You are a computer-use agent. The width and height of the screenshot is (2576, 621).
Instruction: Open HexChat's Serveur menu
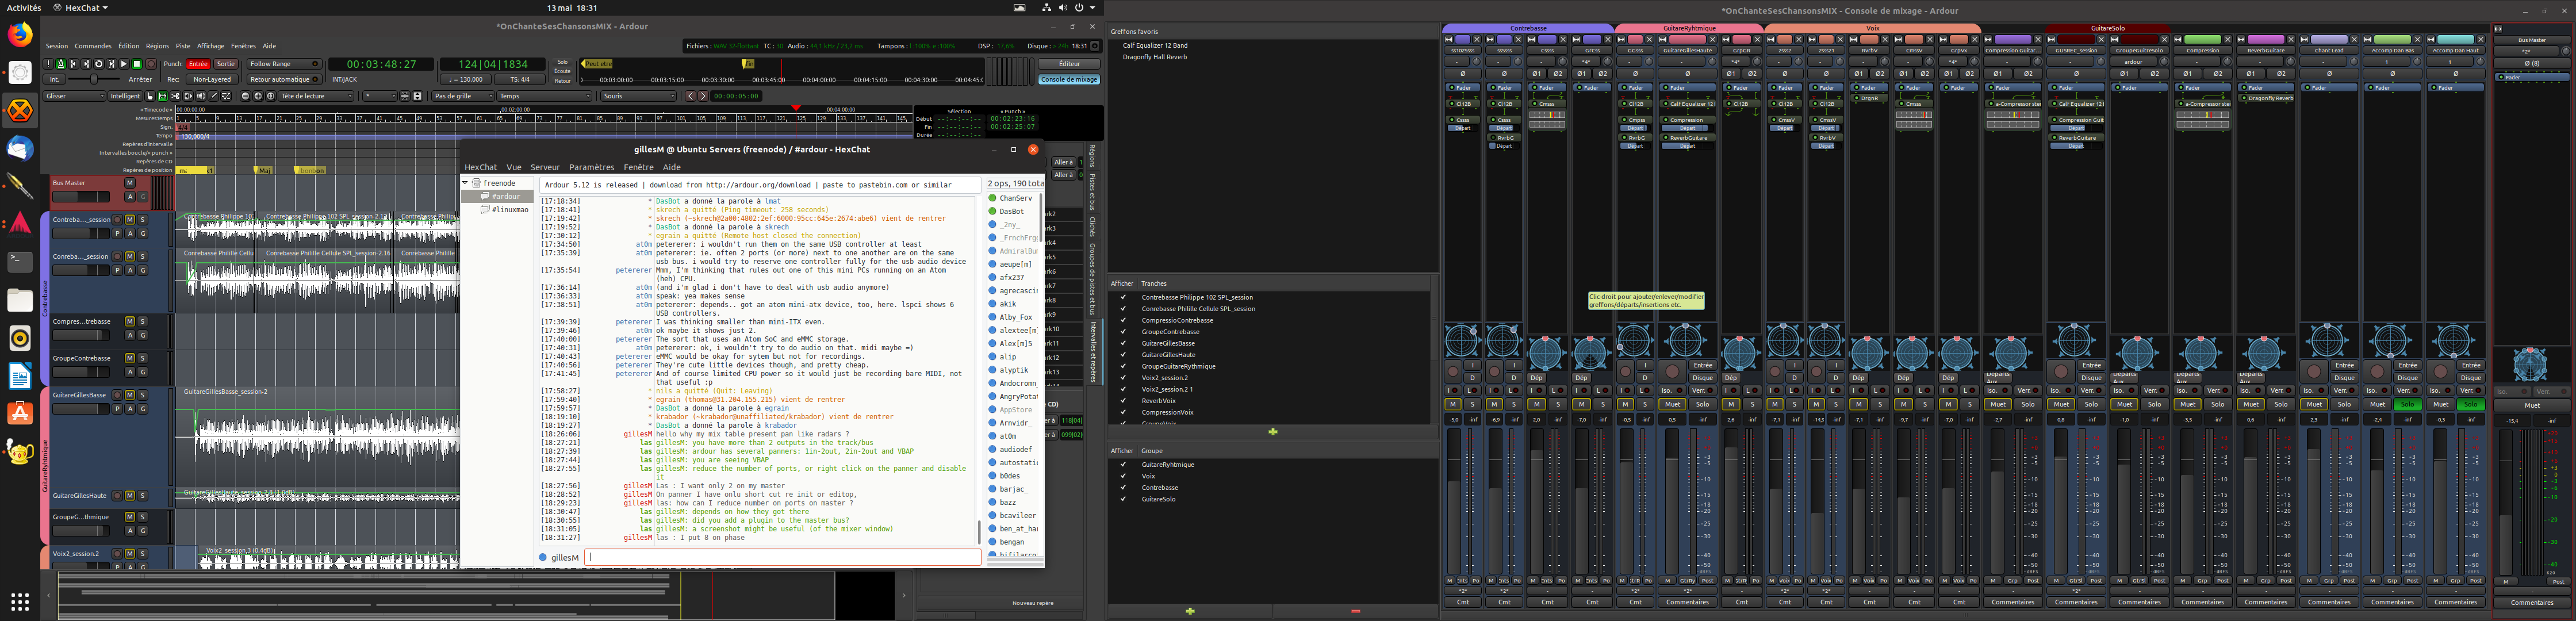pos(545,167)
